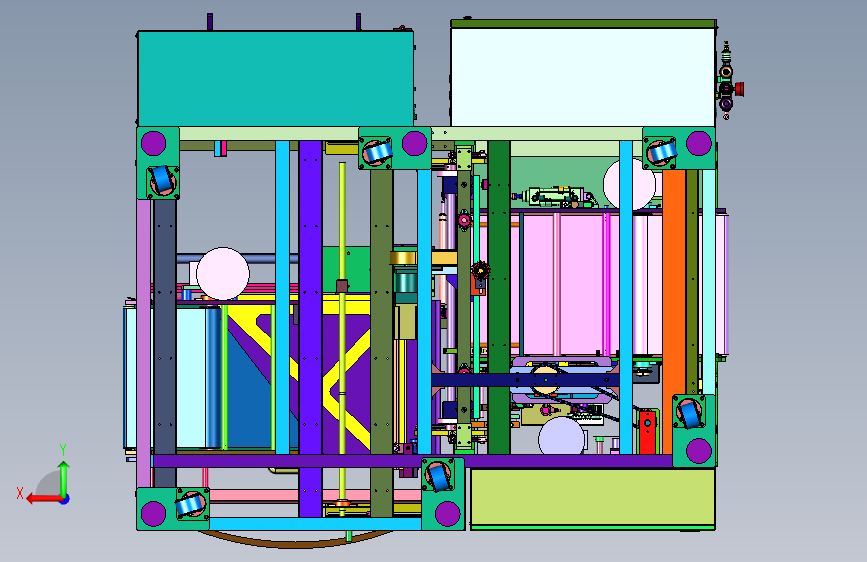Click the red emergency stop knob on the valve assembly

tap(739, 89)
